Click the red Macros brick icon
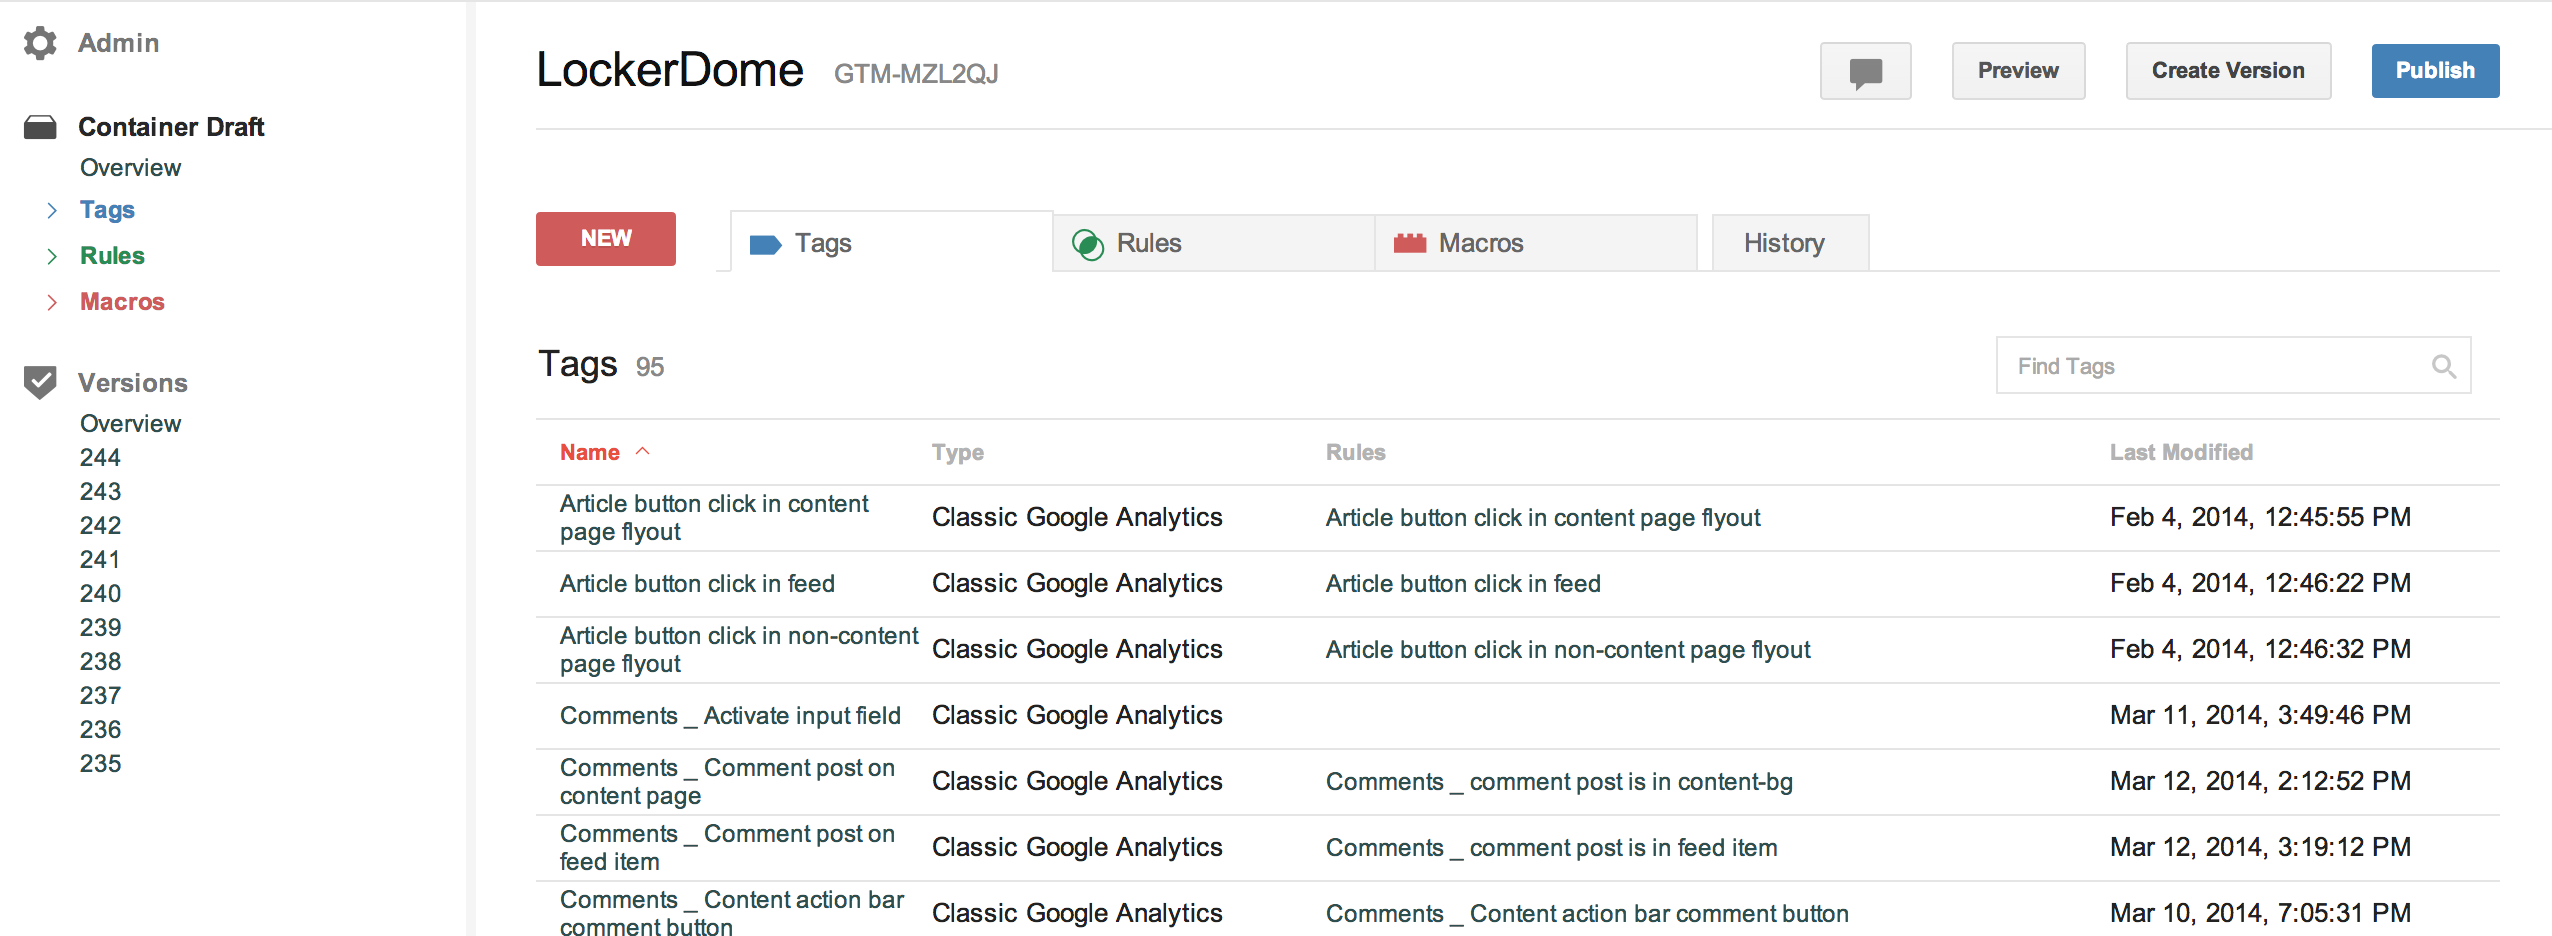The image size is (2552, 936). [x=1410, y=243]
